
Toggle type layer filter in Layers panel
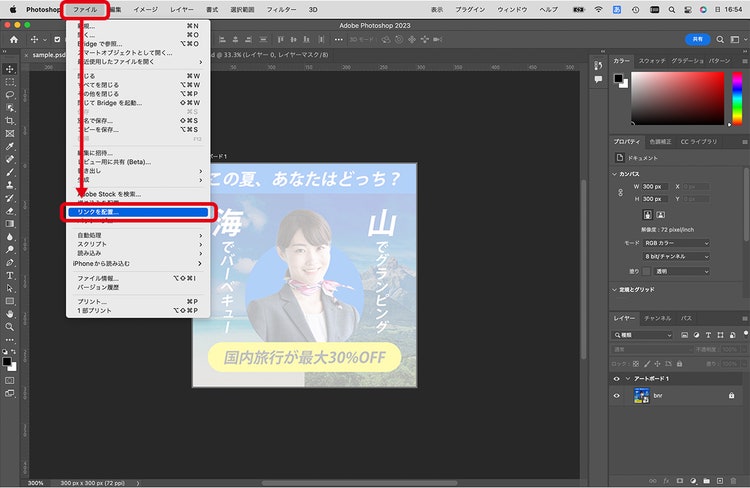coord(708,335)
